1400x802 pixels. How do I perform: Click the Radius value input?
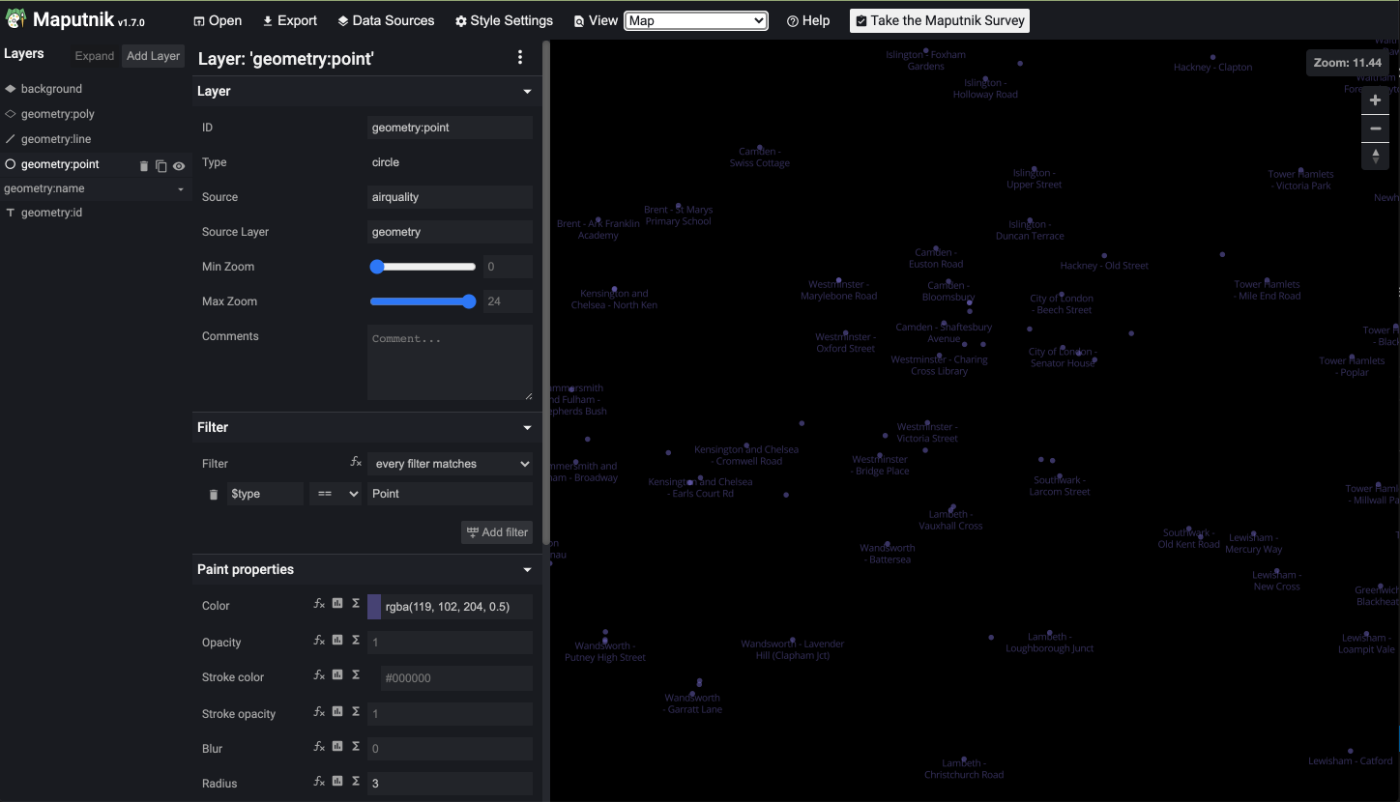[x=450, y=783]
